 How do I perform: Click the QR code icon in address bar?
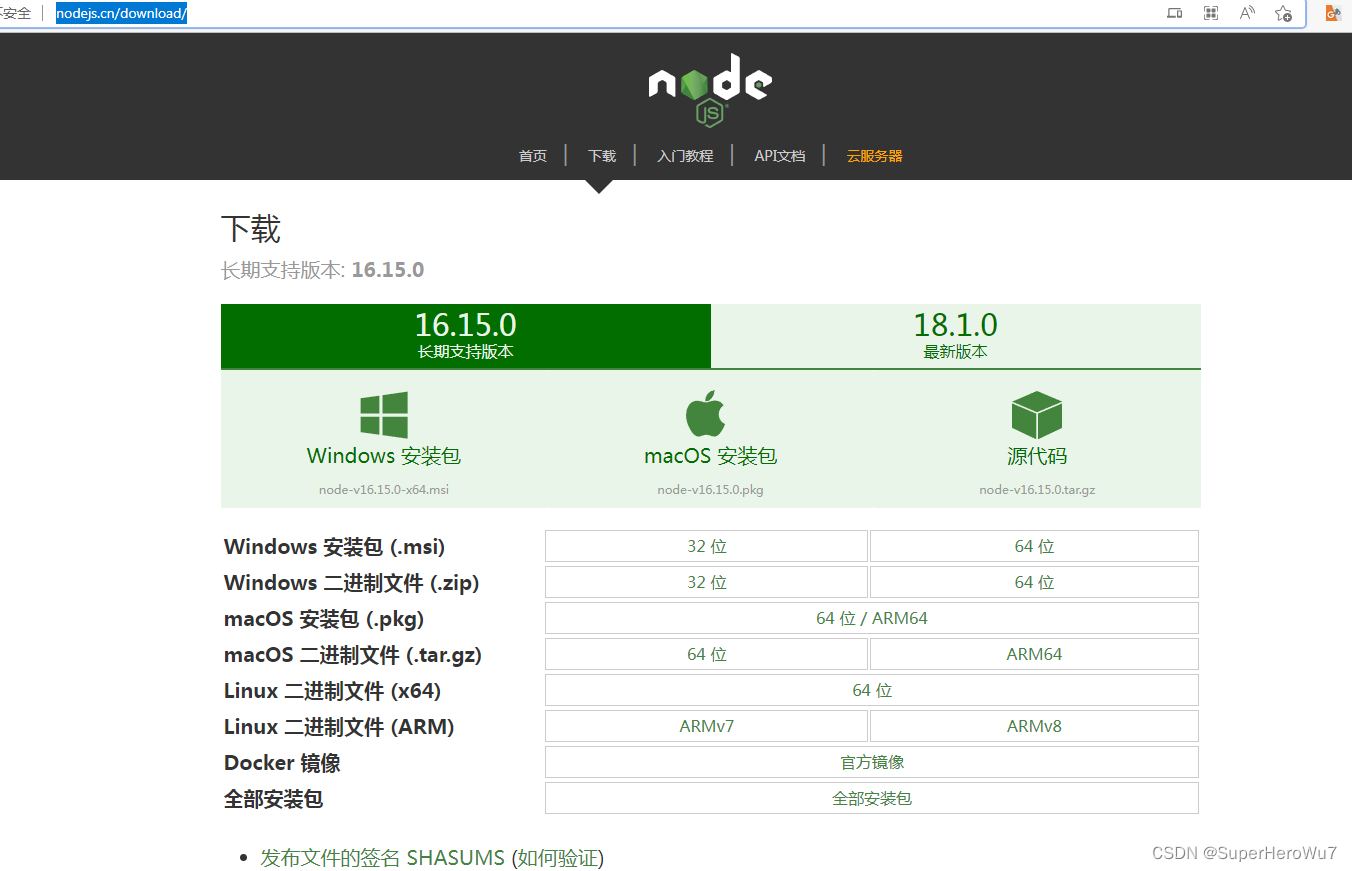coord(1211,13)
